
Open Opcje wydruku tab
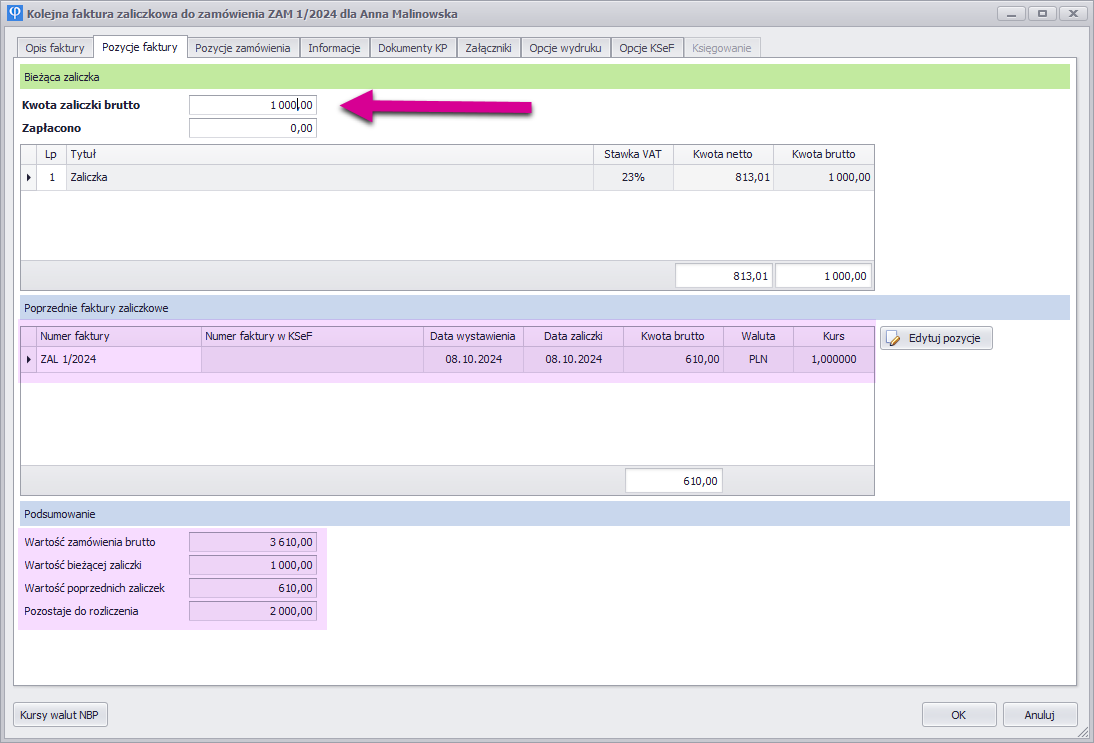565,47
